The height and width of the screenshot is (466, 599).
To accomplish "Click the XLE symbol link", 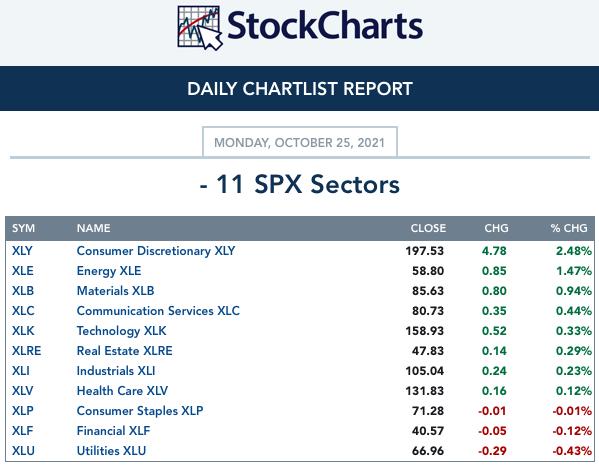I will click(x=23, y=271).
